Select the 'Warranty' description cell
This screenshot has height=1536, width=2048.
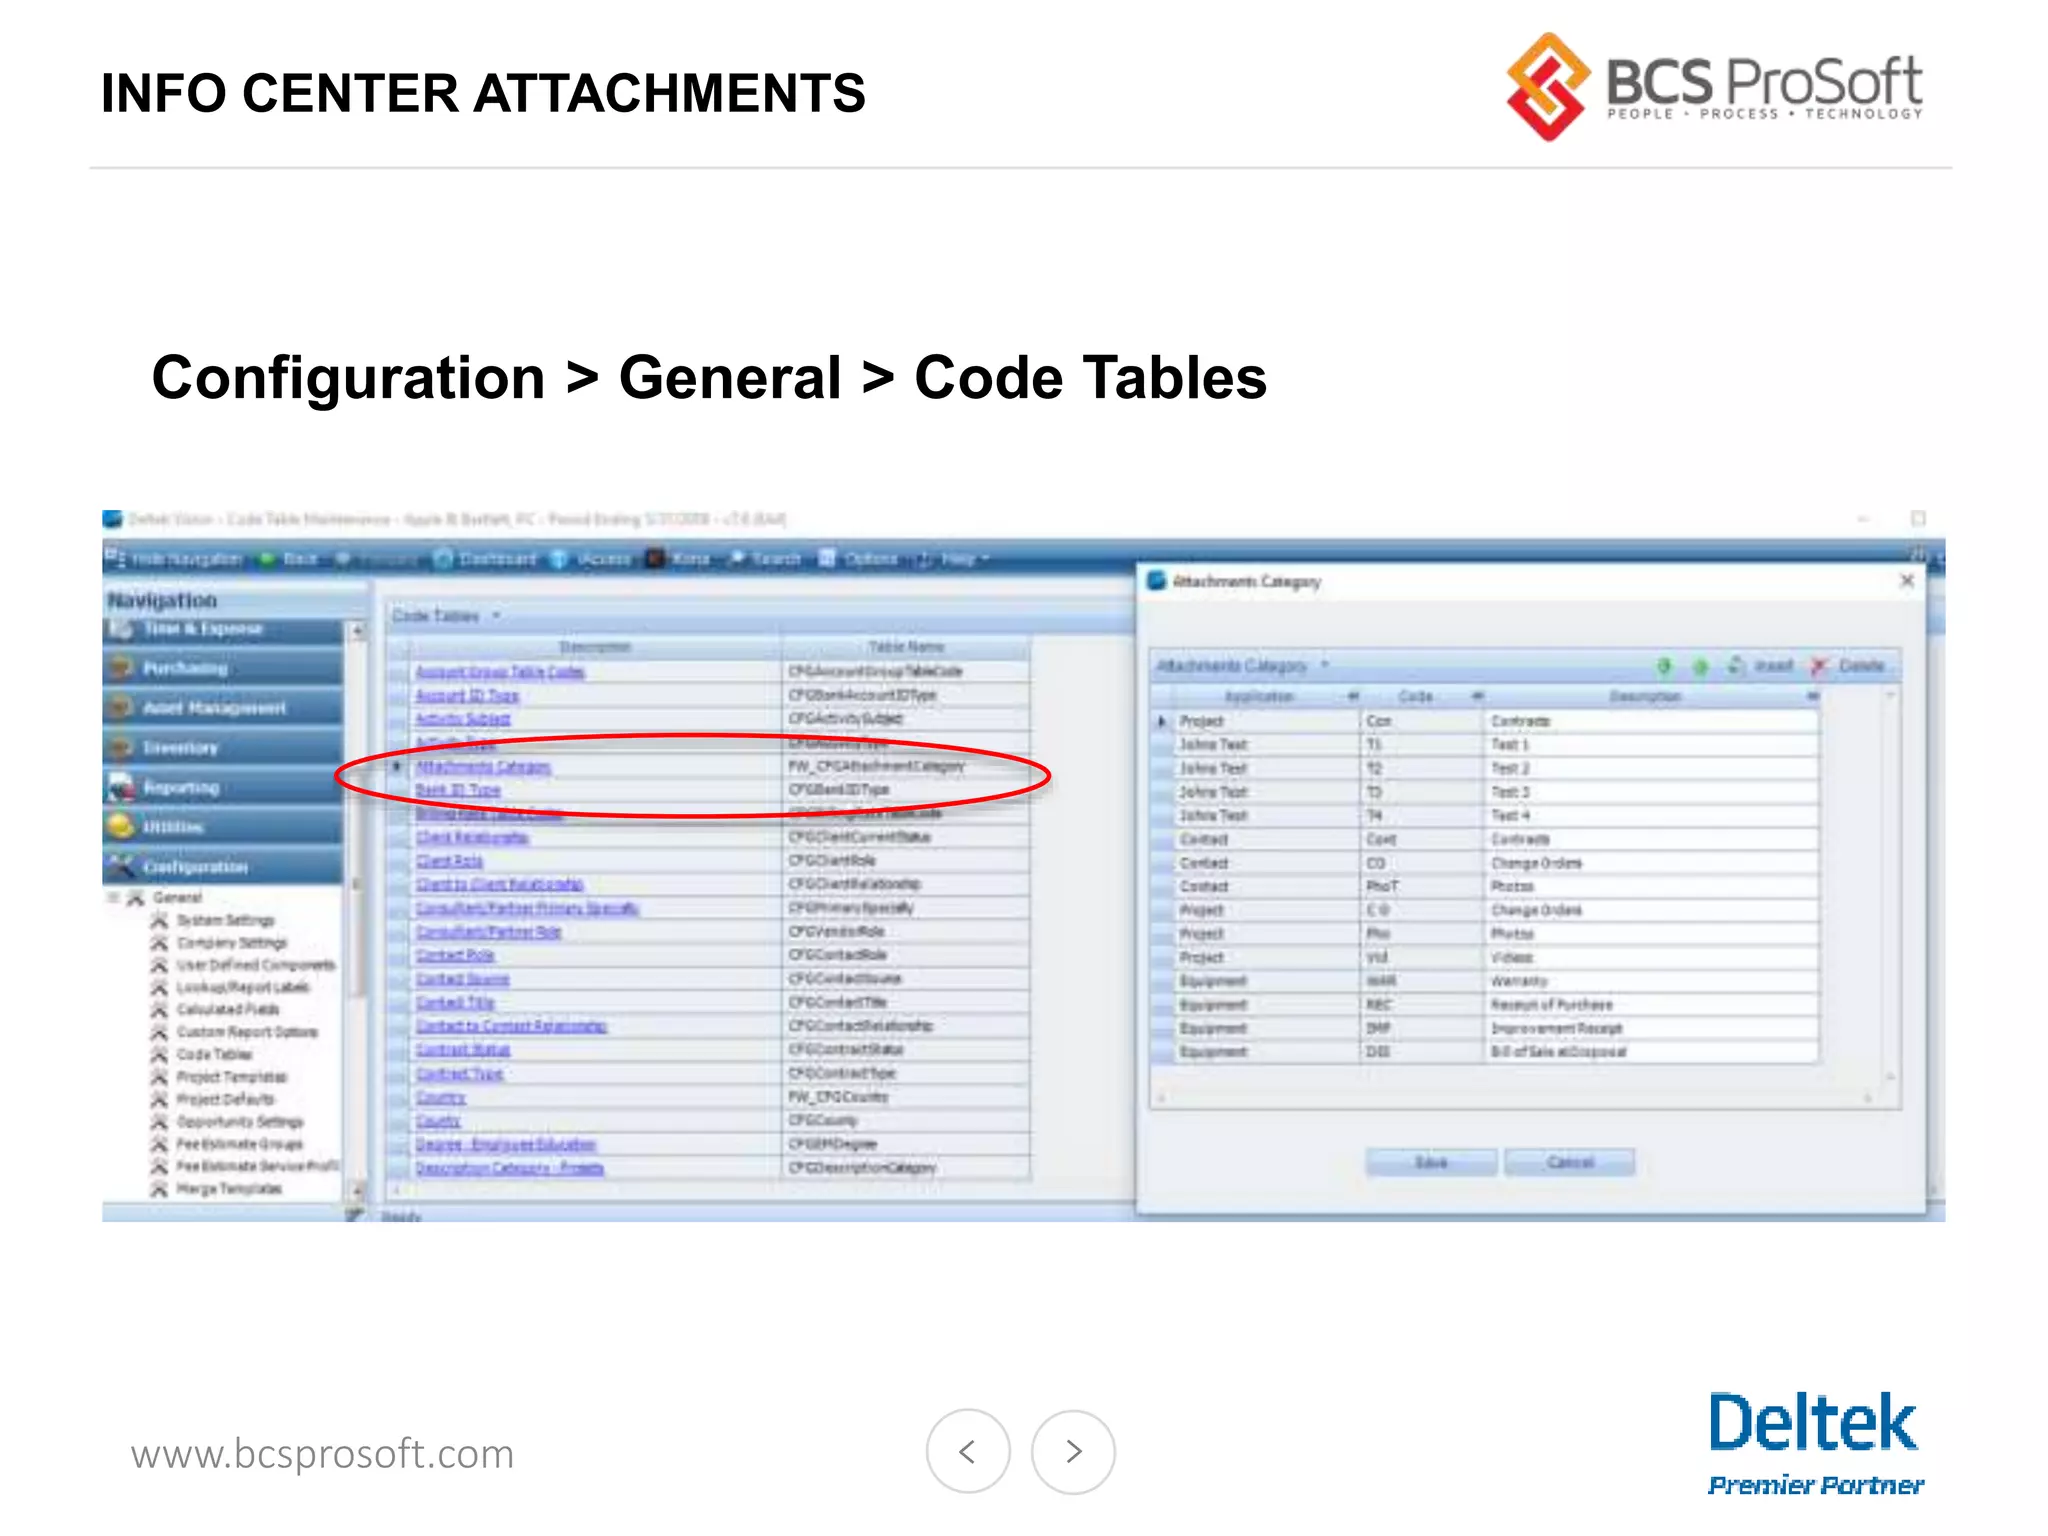[1650, 981]
